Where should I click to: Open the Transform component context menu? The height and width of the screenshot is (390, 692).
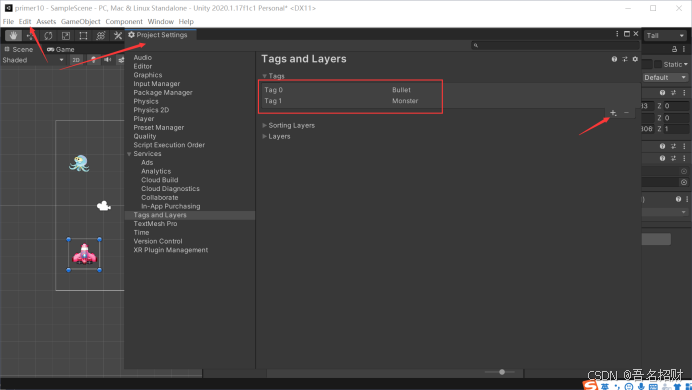coord(684,93)
